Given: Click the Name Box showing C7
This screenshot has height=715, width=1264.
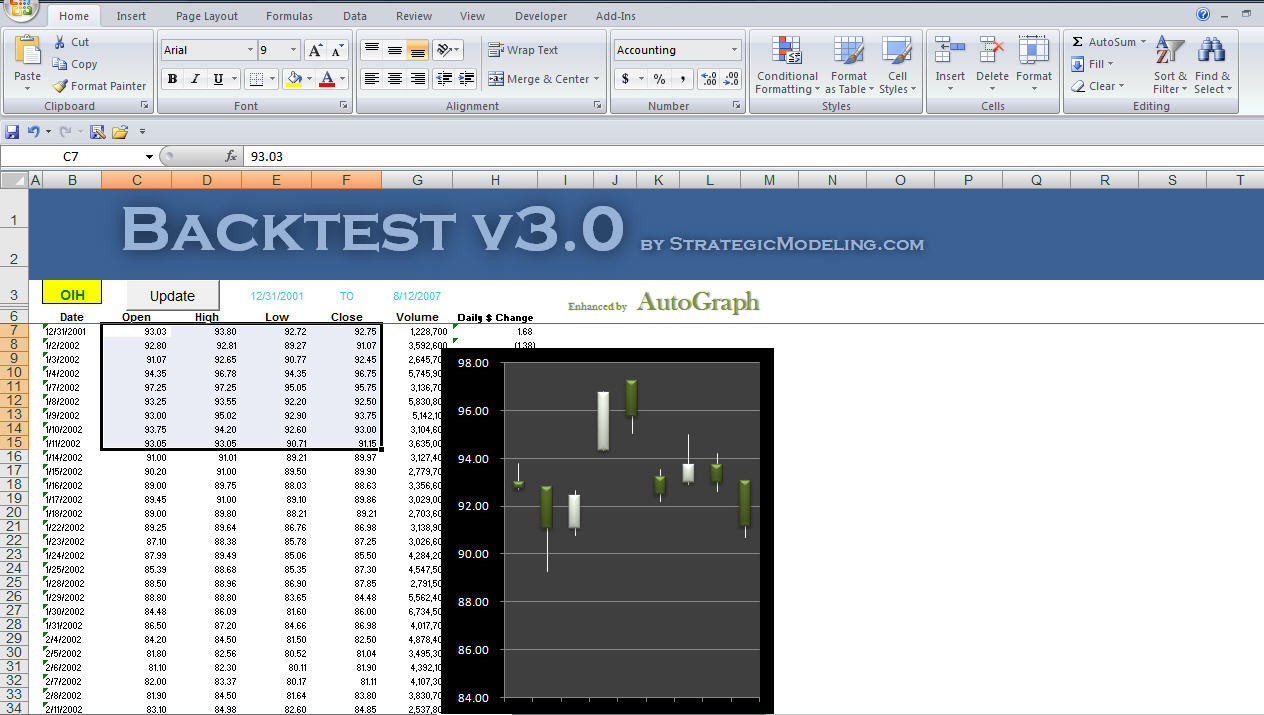Looking at the screenshot, I should pos(70,156).
